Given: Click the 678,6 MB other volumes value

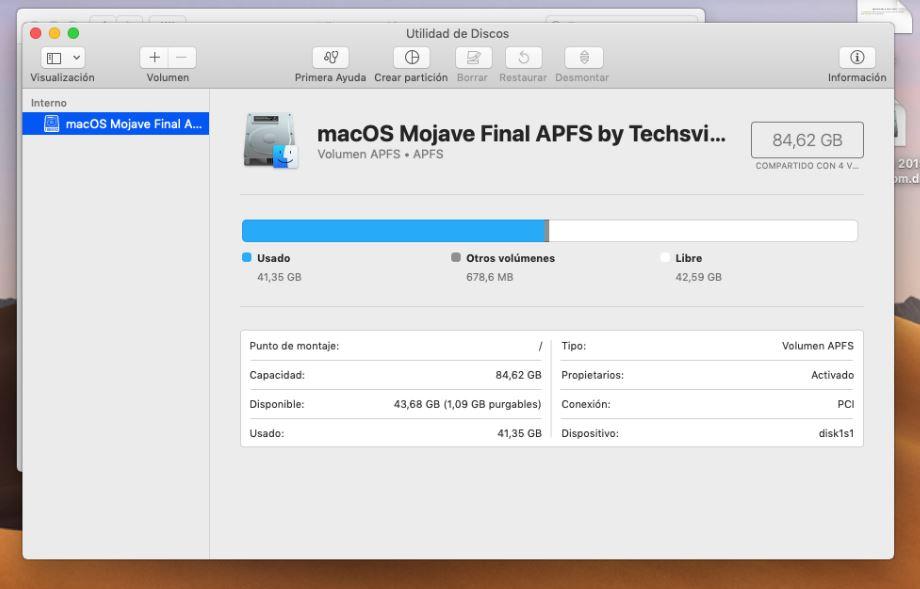Looking at the screenshot, I should [x=490, y=277].
